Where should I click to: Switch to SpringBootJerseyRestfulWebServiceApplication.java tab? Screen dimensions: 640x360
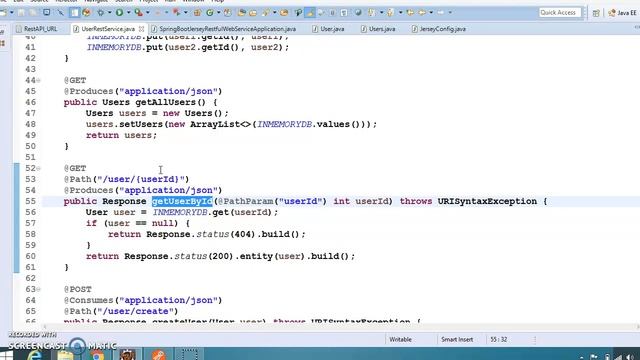coord(224,29)
